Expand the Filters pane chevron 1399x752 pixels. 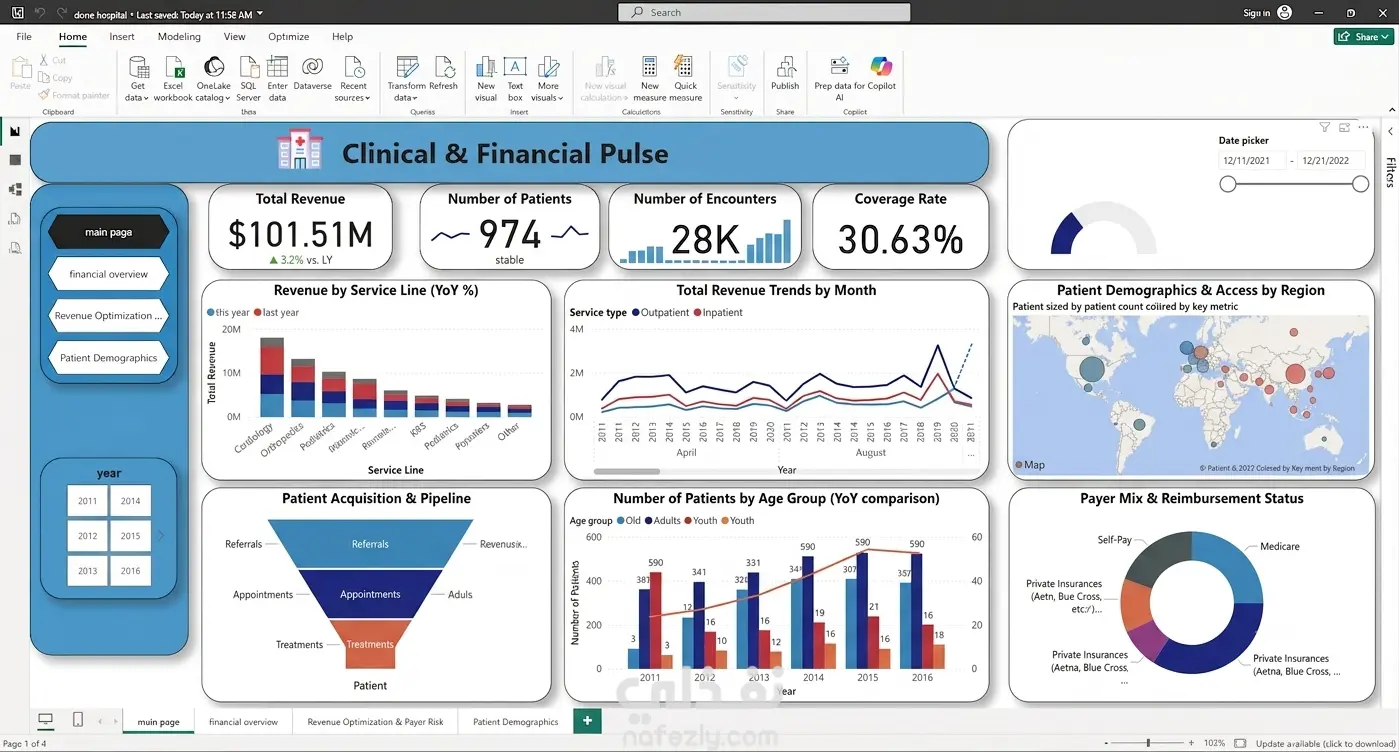(1390, 131)
